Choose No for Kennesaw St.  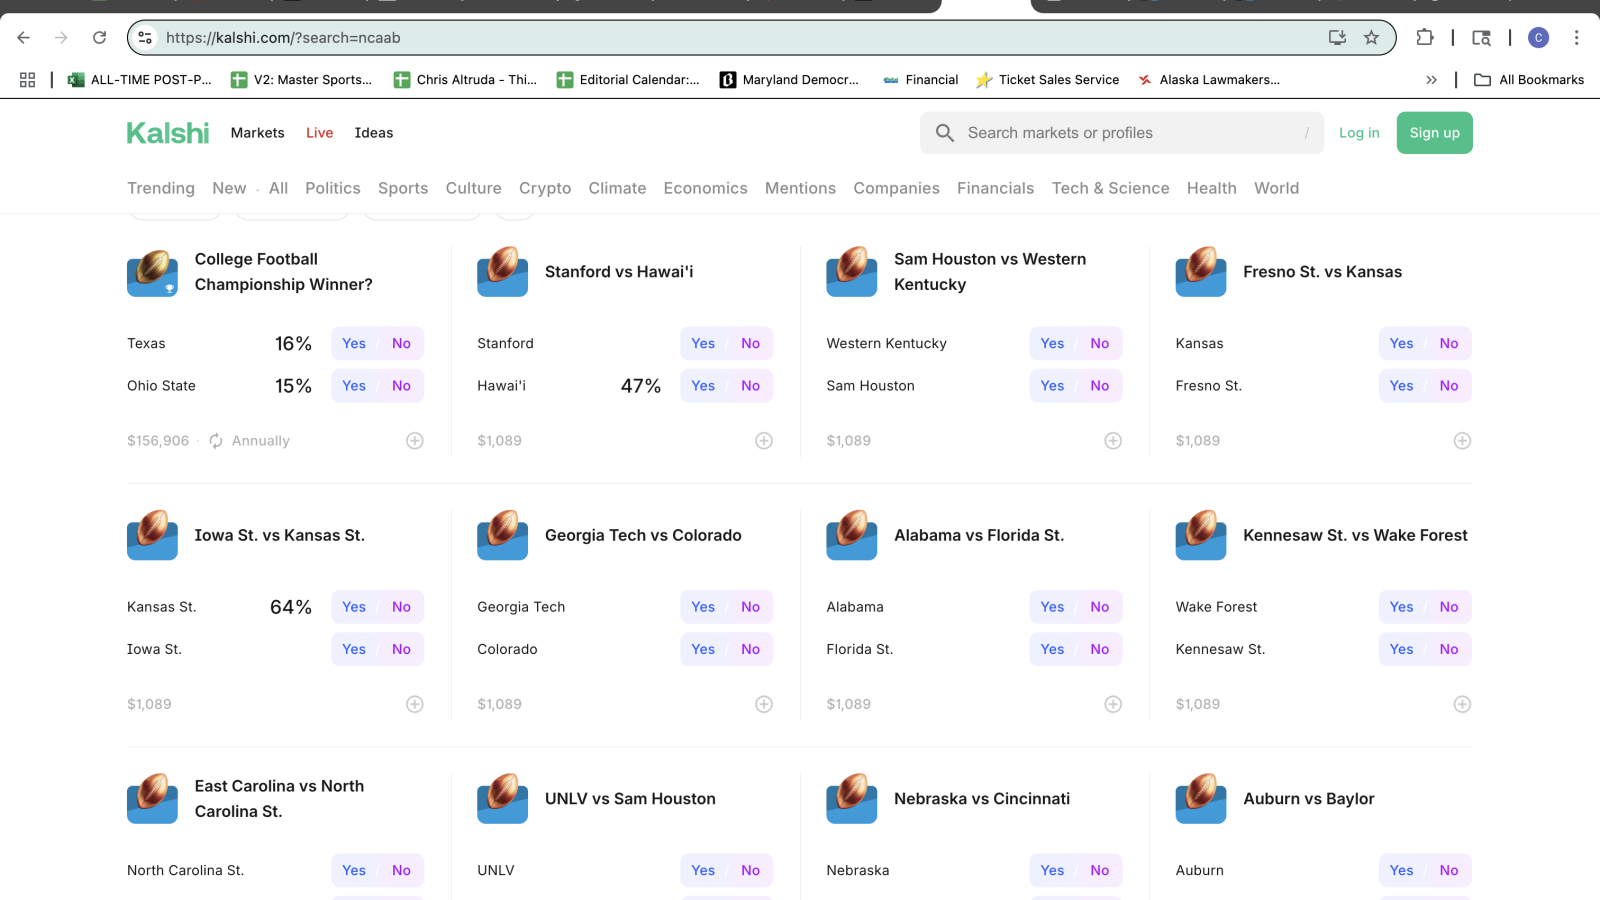click(1448, 650)
